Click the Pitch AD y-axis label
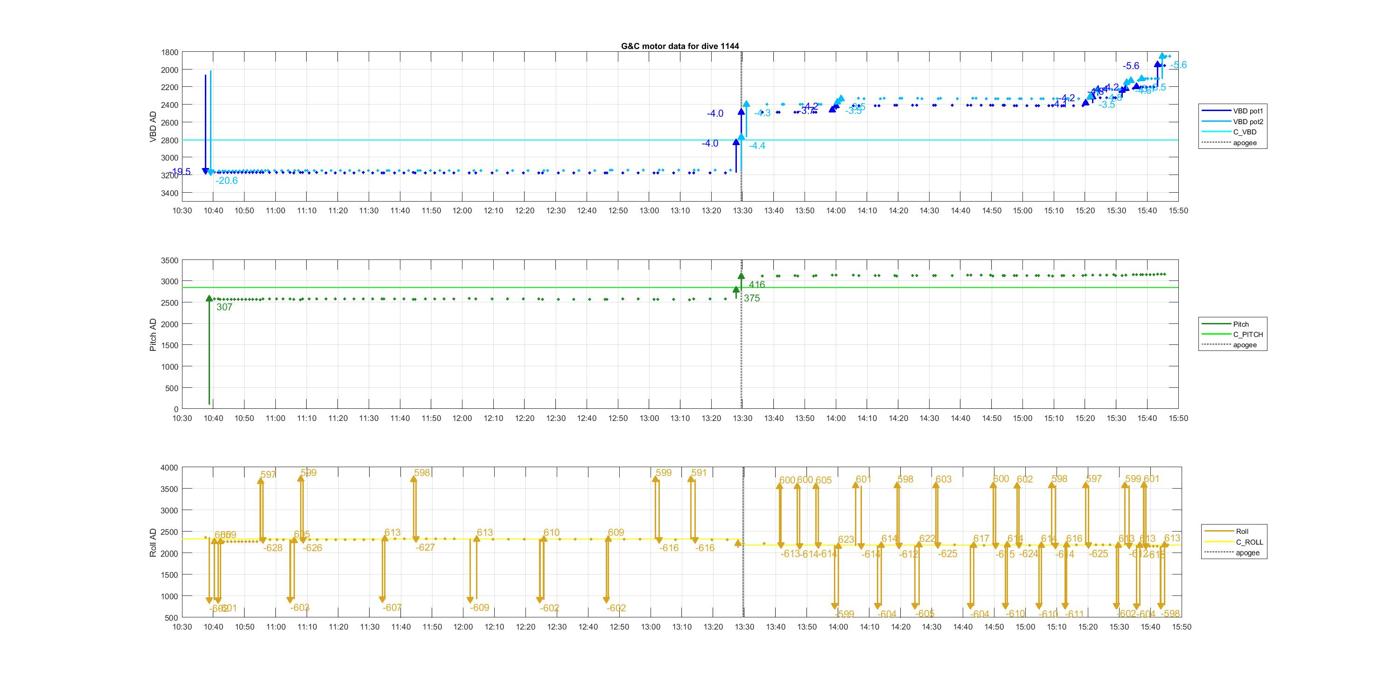This screenshot has height=693, width=1400. (x=153, y=334)
